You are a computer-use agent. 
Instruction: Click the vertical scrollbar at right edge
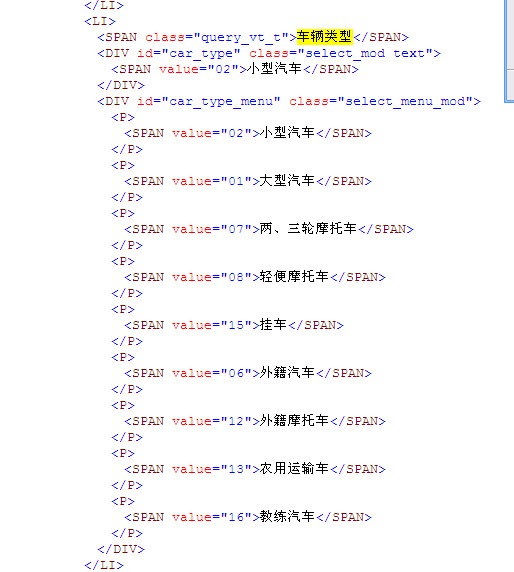[x=509, y=51]
